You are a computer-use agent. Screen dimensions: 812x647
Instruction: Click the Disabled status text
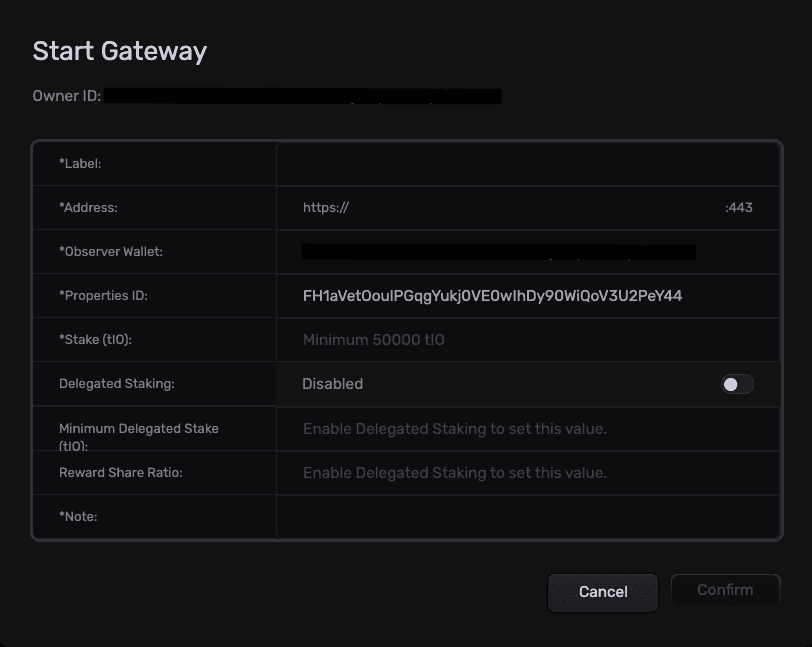pos(332,384)
